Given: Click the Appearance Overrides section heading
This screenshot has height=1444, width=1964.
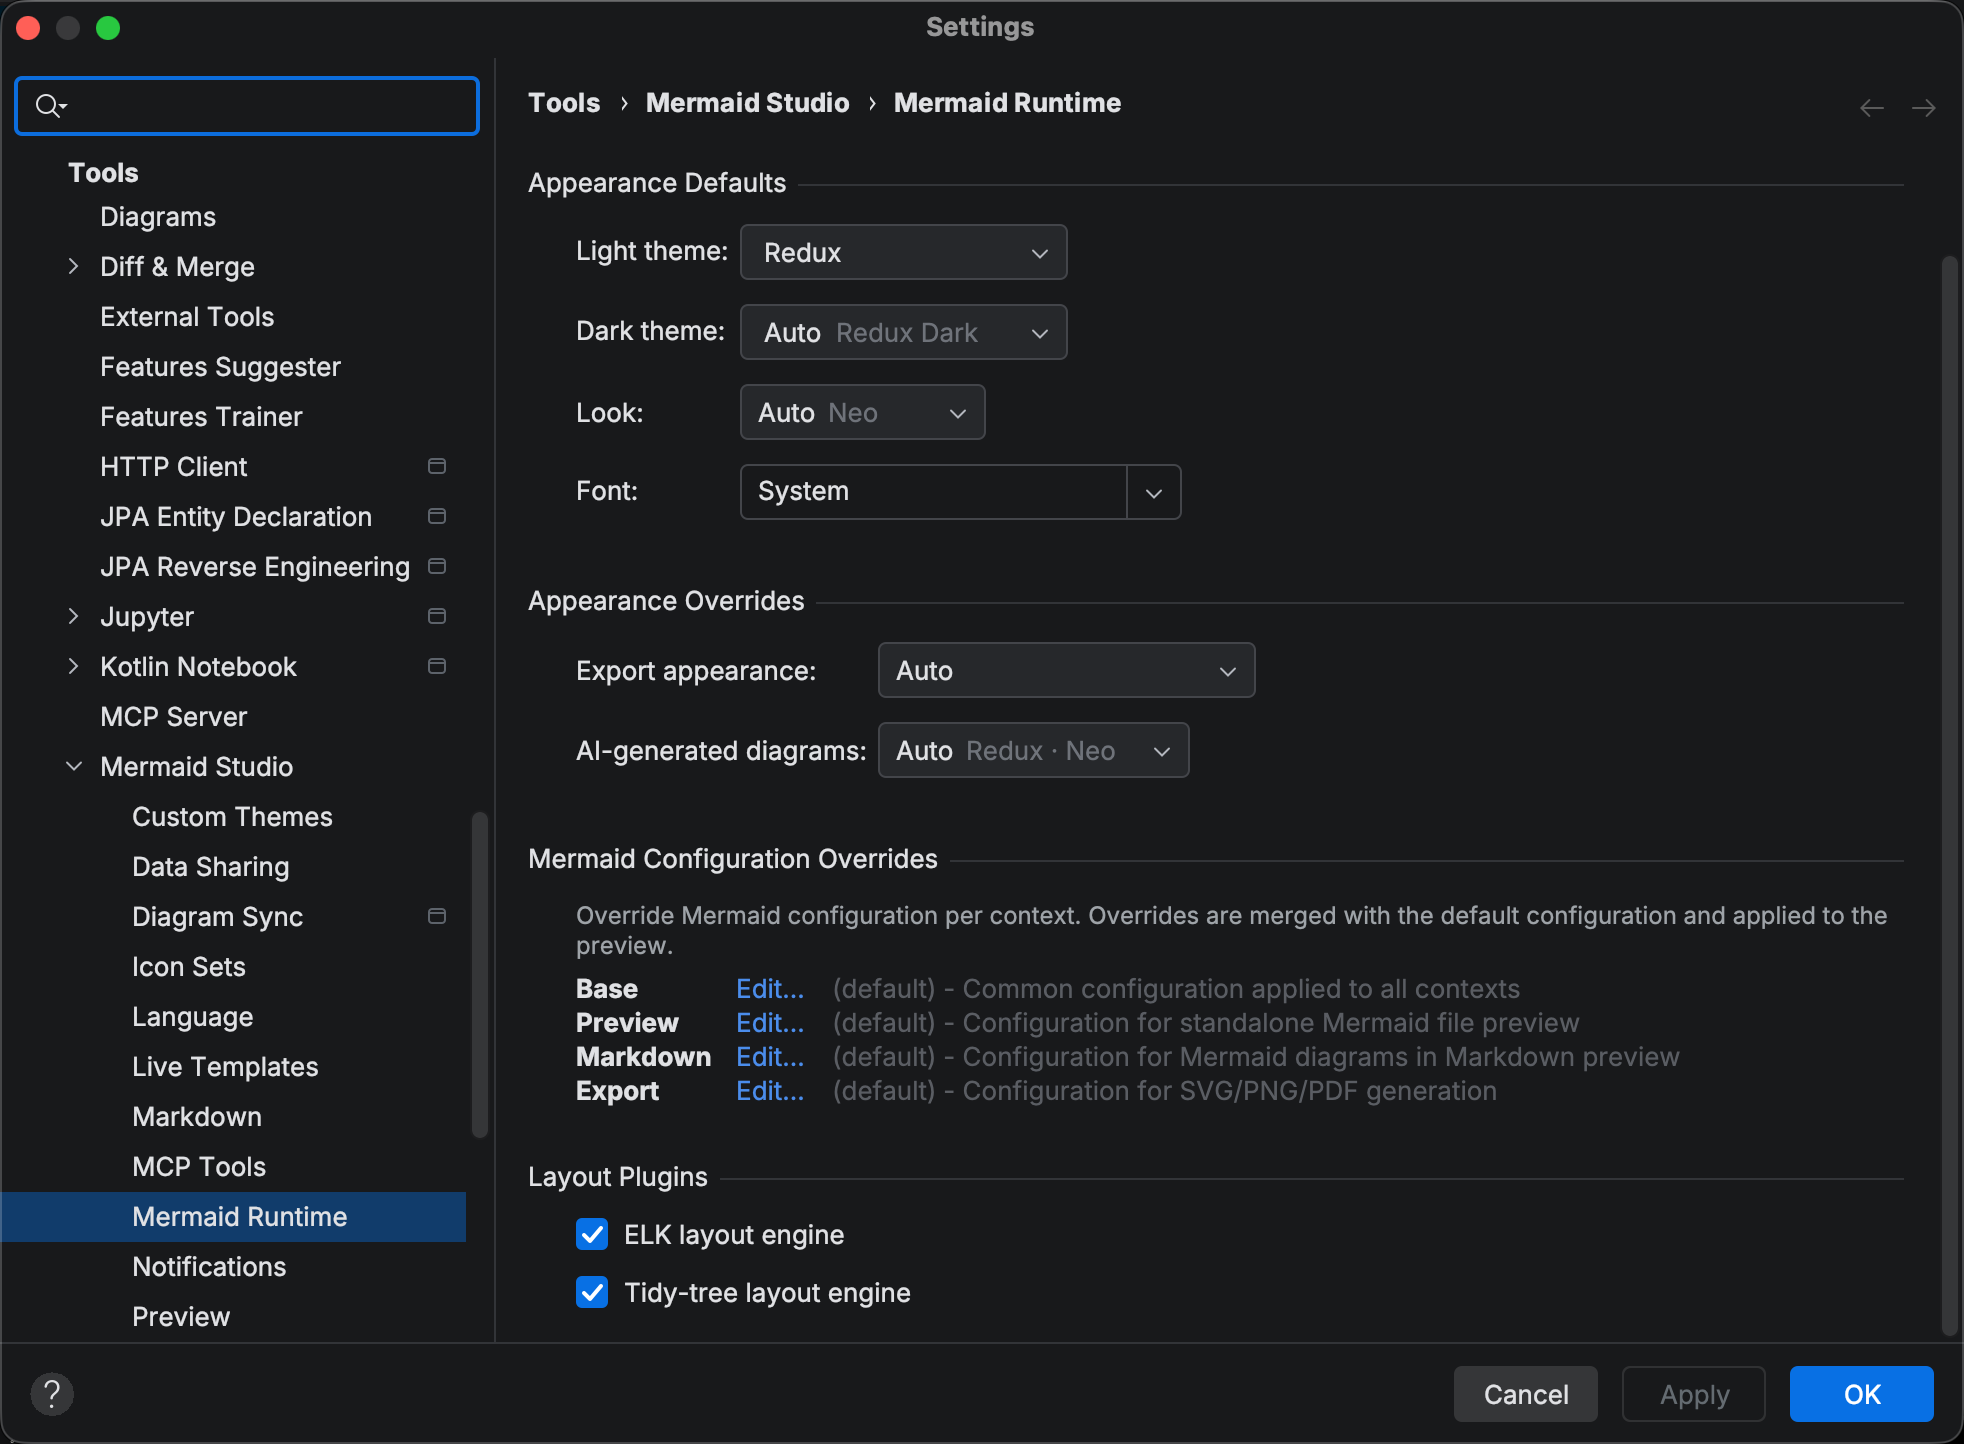Looking at the screenshot, I should pyautogui.click(x=666, y=601).
